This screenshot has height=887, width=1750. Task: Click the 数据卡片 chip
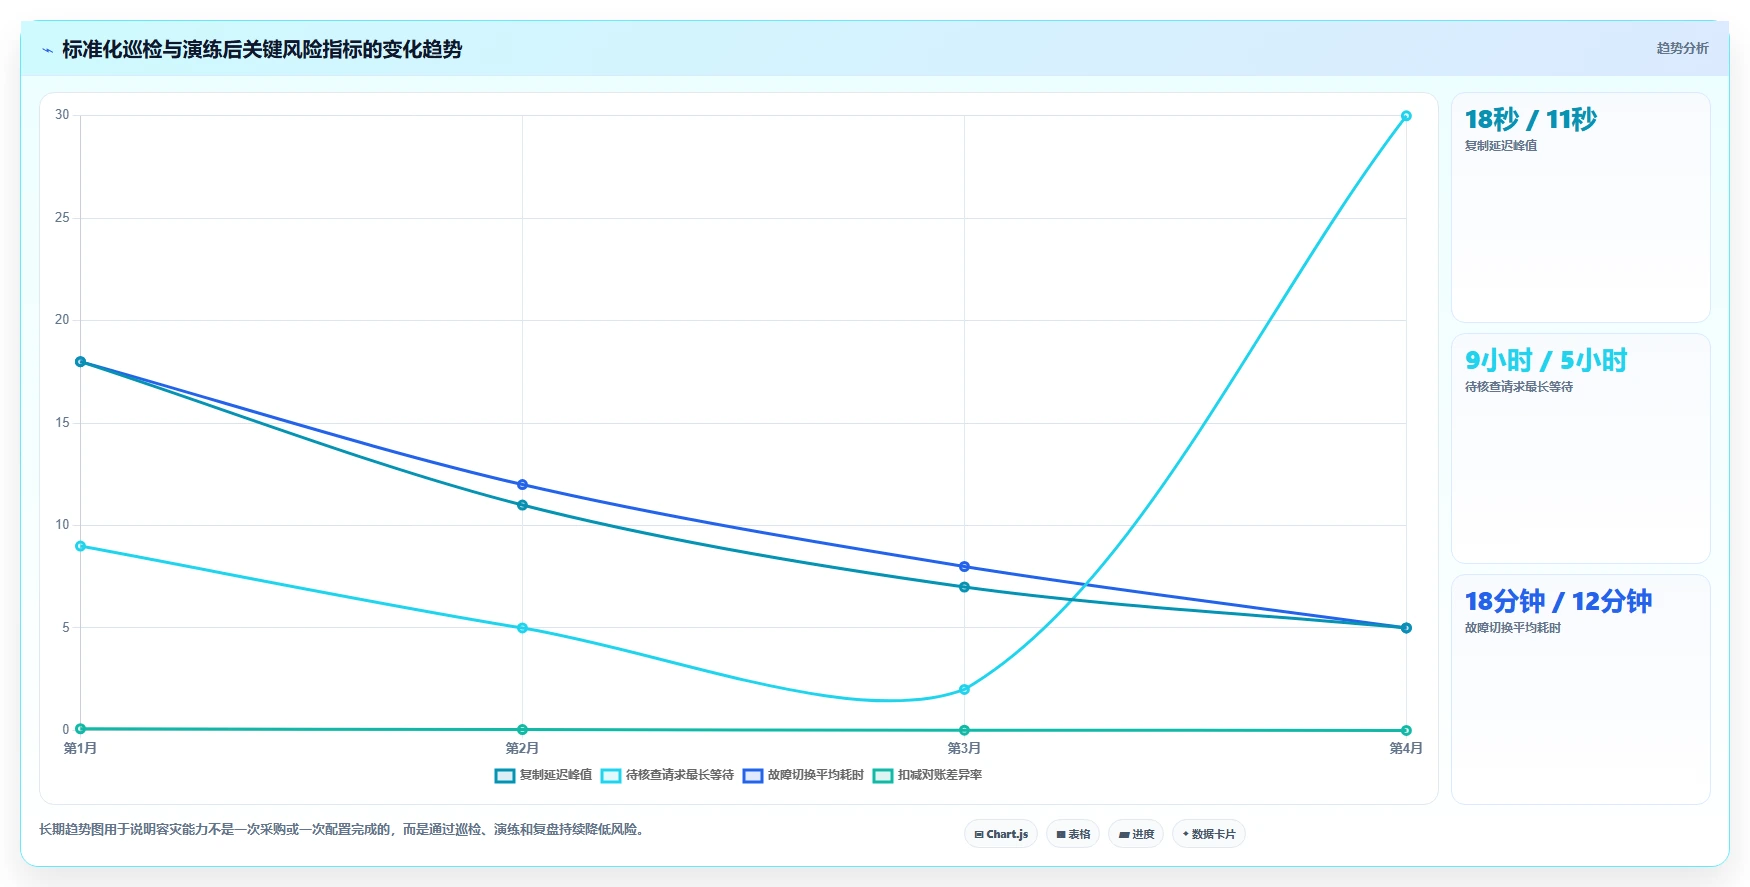(x=1209, y=834)
